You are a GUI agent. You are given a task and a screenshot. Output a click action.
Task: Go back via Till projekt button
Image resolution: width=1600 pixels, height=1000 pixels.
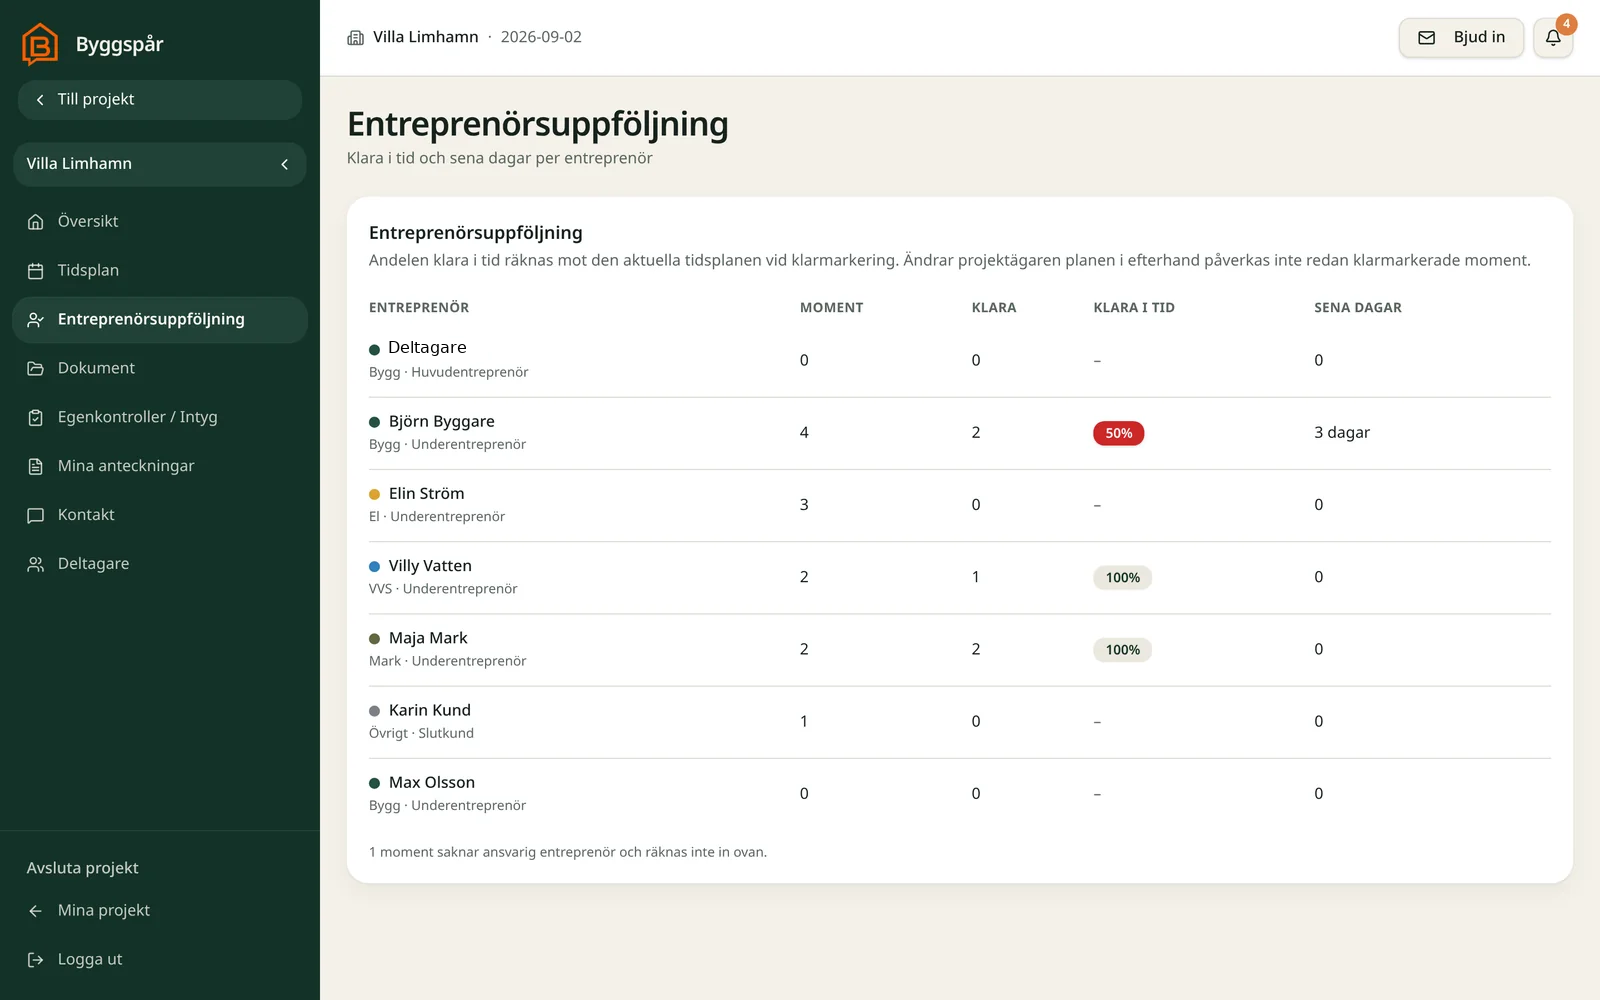[160, 100]
